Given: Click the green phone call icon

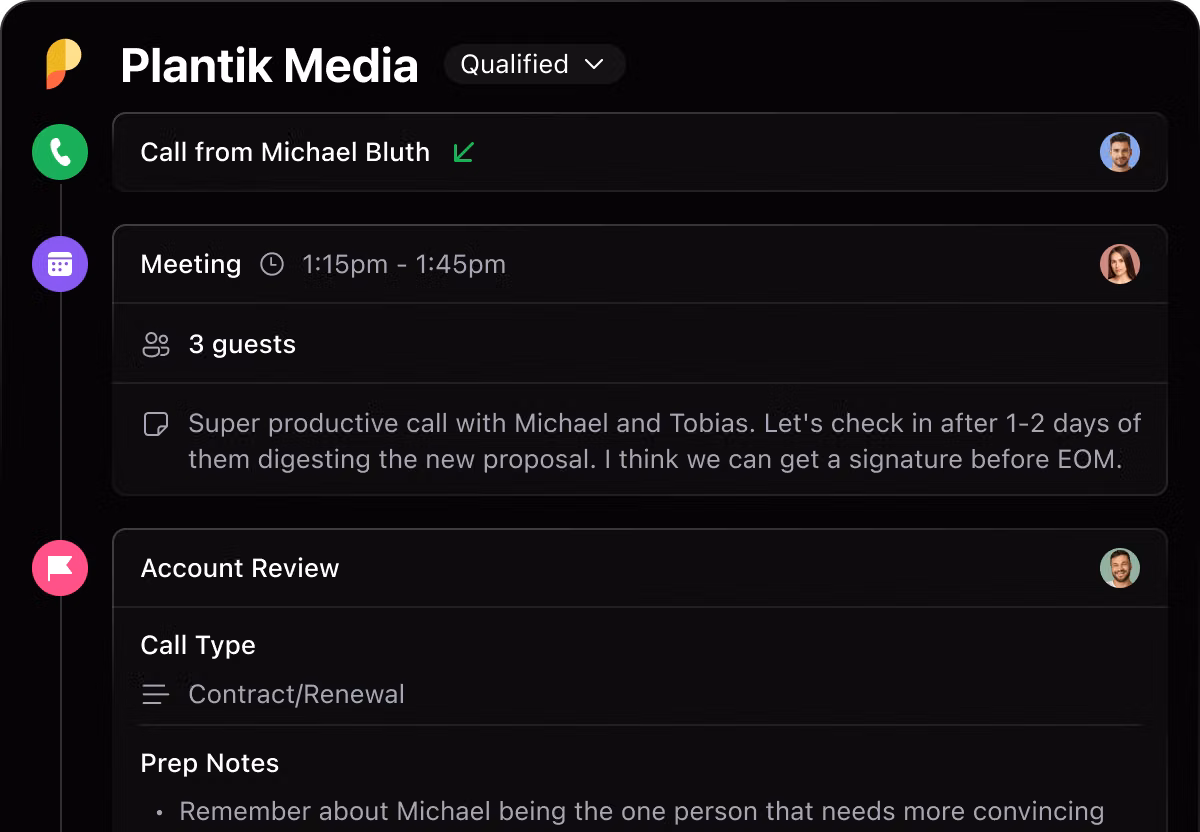Looking at the screenshot, I should [60, 152].
